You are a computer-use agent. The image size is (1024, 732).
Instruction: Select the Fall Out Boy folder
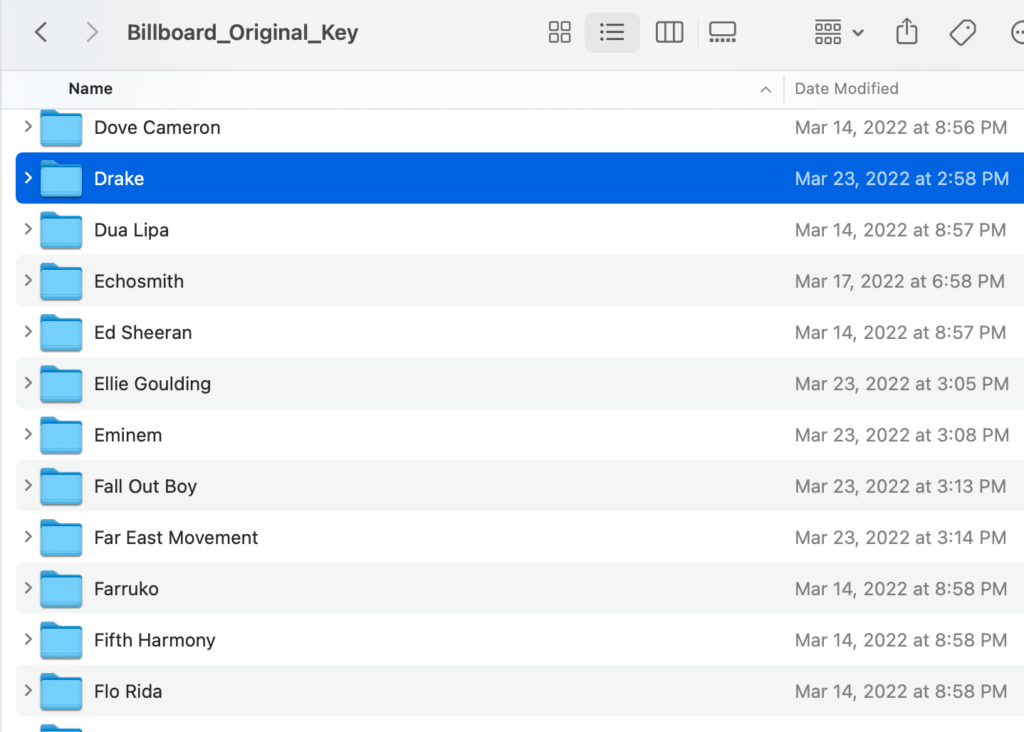[145, 486]
